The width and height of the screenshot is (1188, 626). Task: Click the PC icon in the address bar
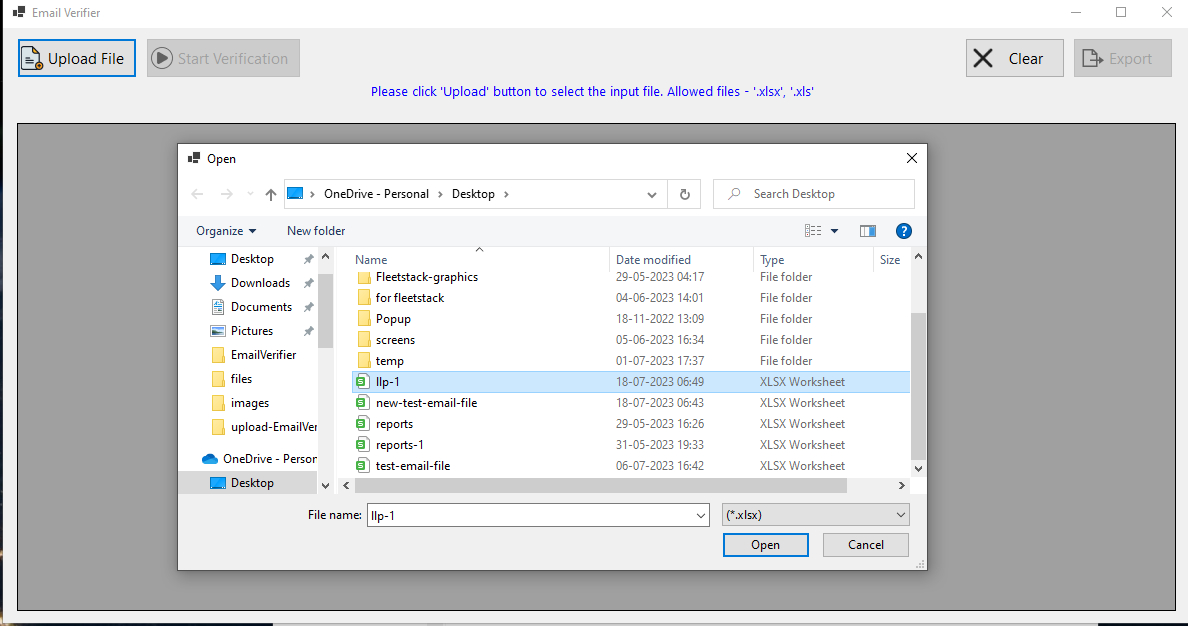point(295,194)
